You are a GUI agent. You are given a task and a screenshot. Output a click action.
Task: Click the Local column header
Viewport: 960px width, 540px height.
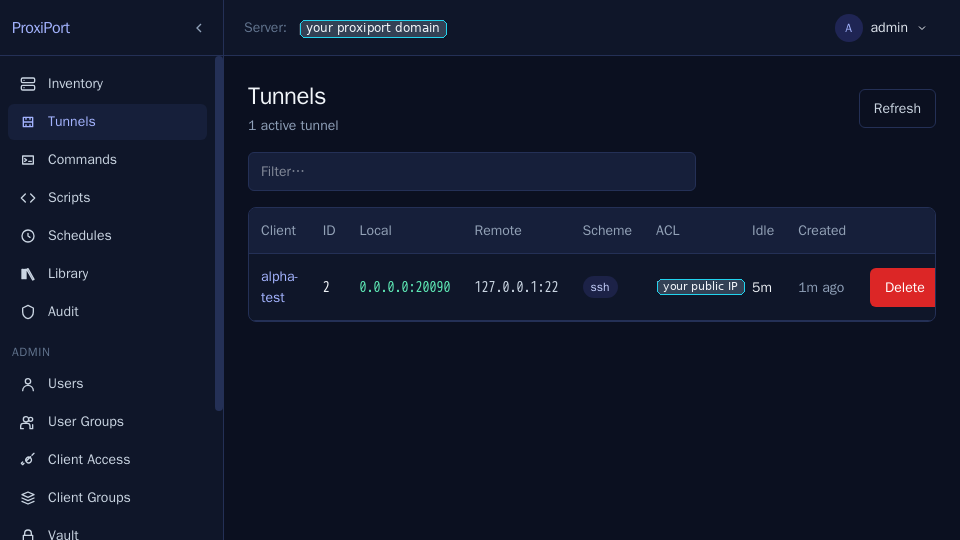[x=375, y=231]
